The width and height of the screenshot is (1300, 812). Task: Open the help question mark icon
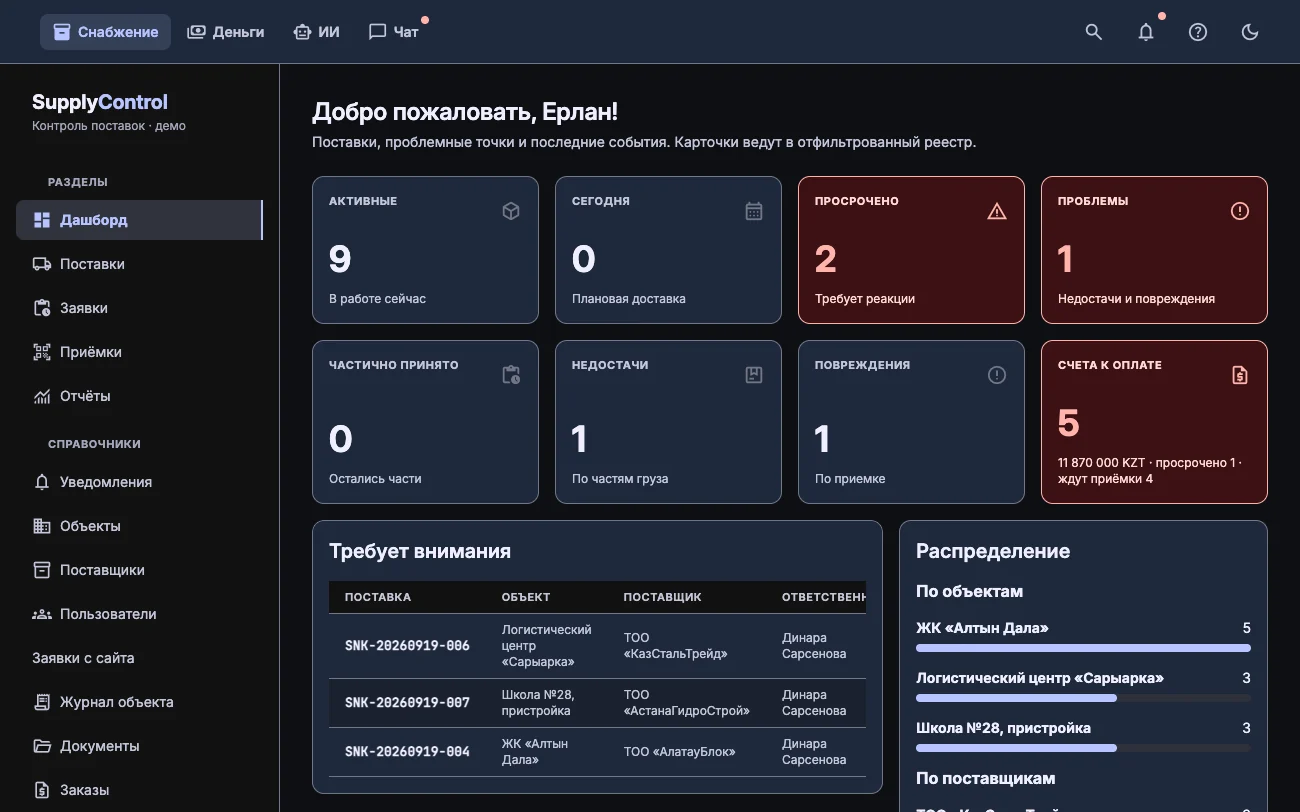pos(1198,32)
